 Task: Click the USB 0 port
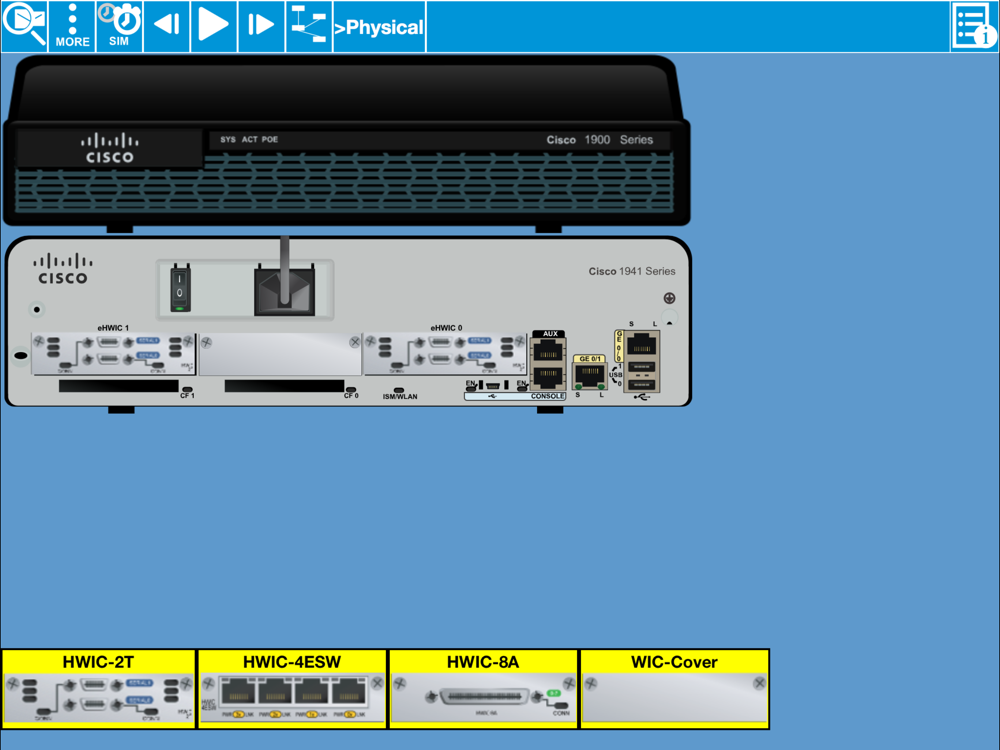[x=642, y=384]
